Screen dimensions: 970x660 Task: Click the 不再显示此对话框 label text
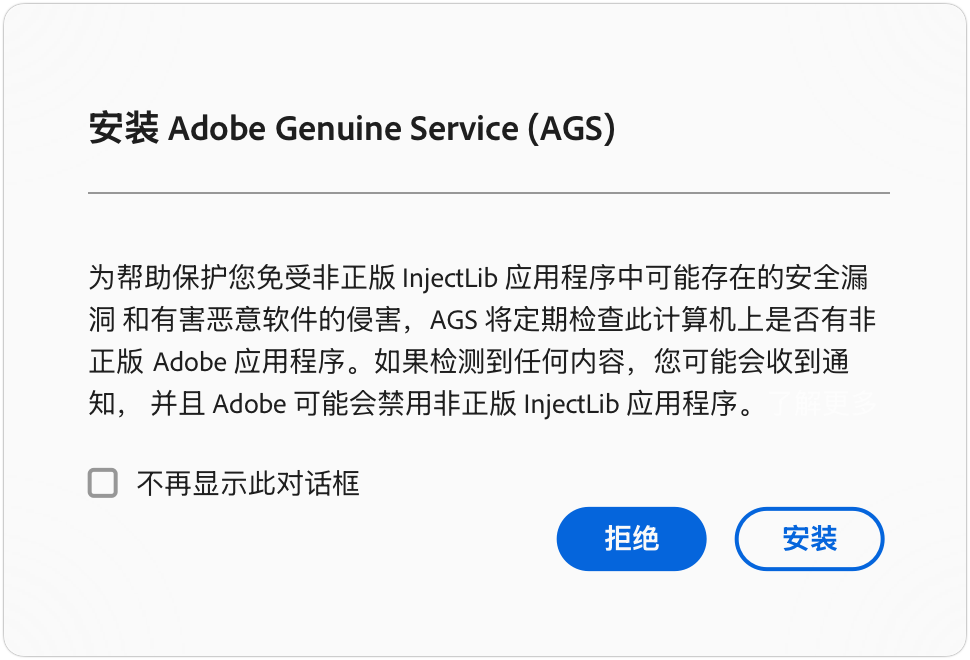click(248, 485)
